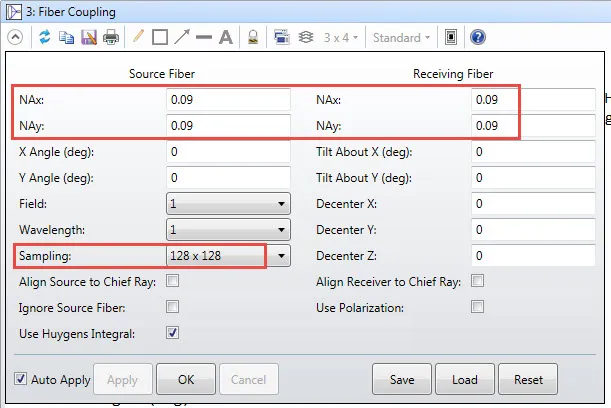Open the Sampling dropdown
Viewport: 611px width, 408px height.
click(x=280, y=257)
